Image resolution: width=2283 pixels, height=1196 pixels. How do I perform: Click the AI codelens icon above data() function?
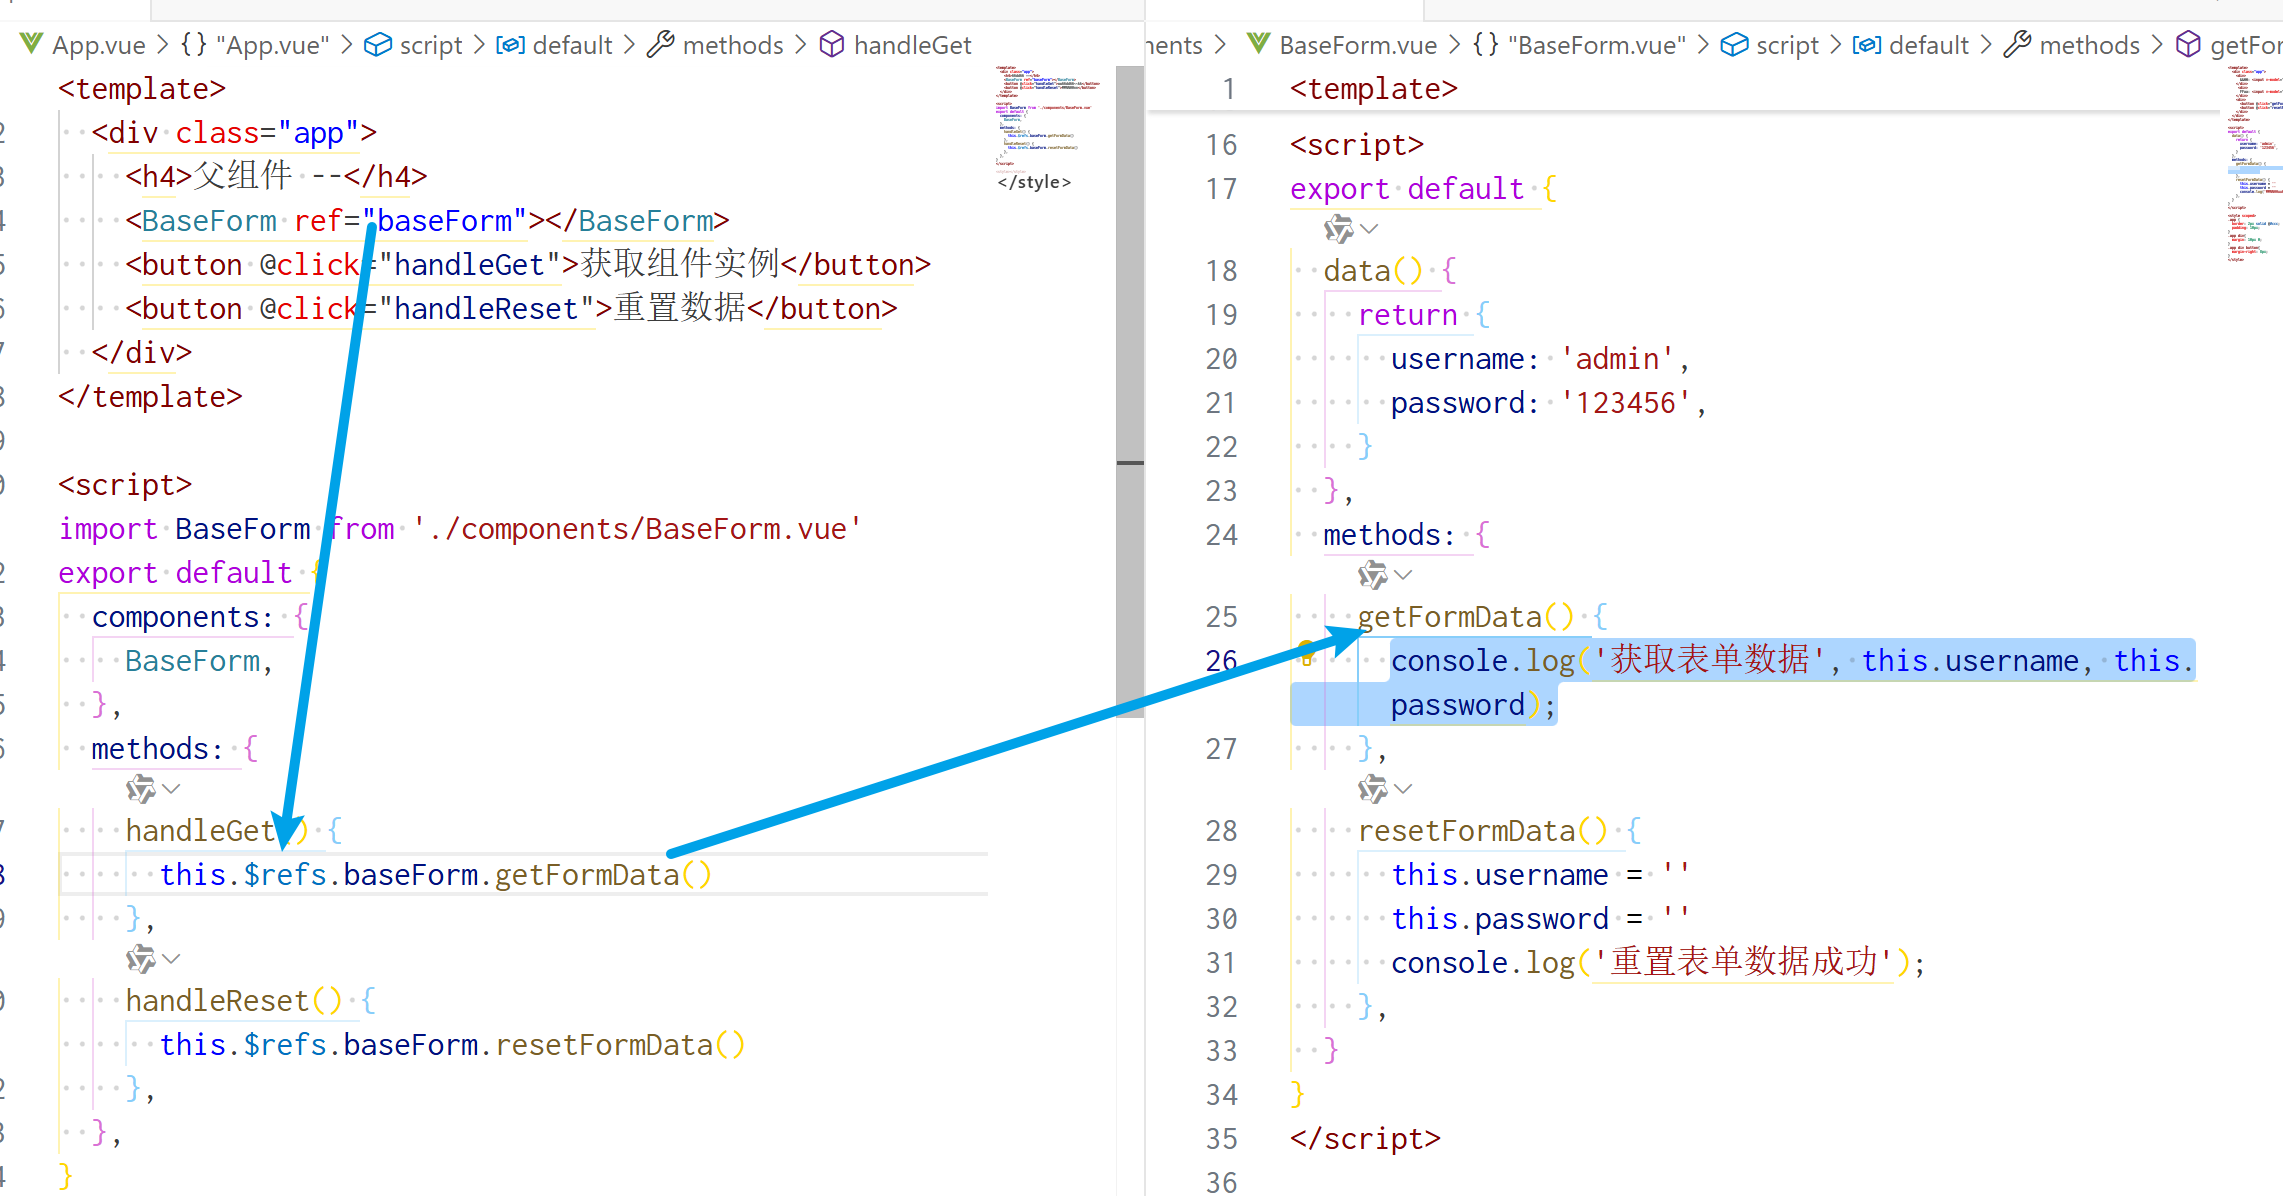1338,229
